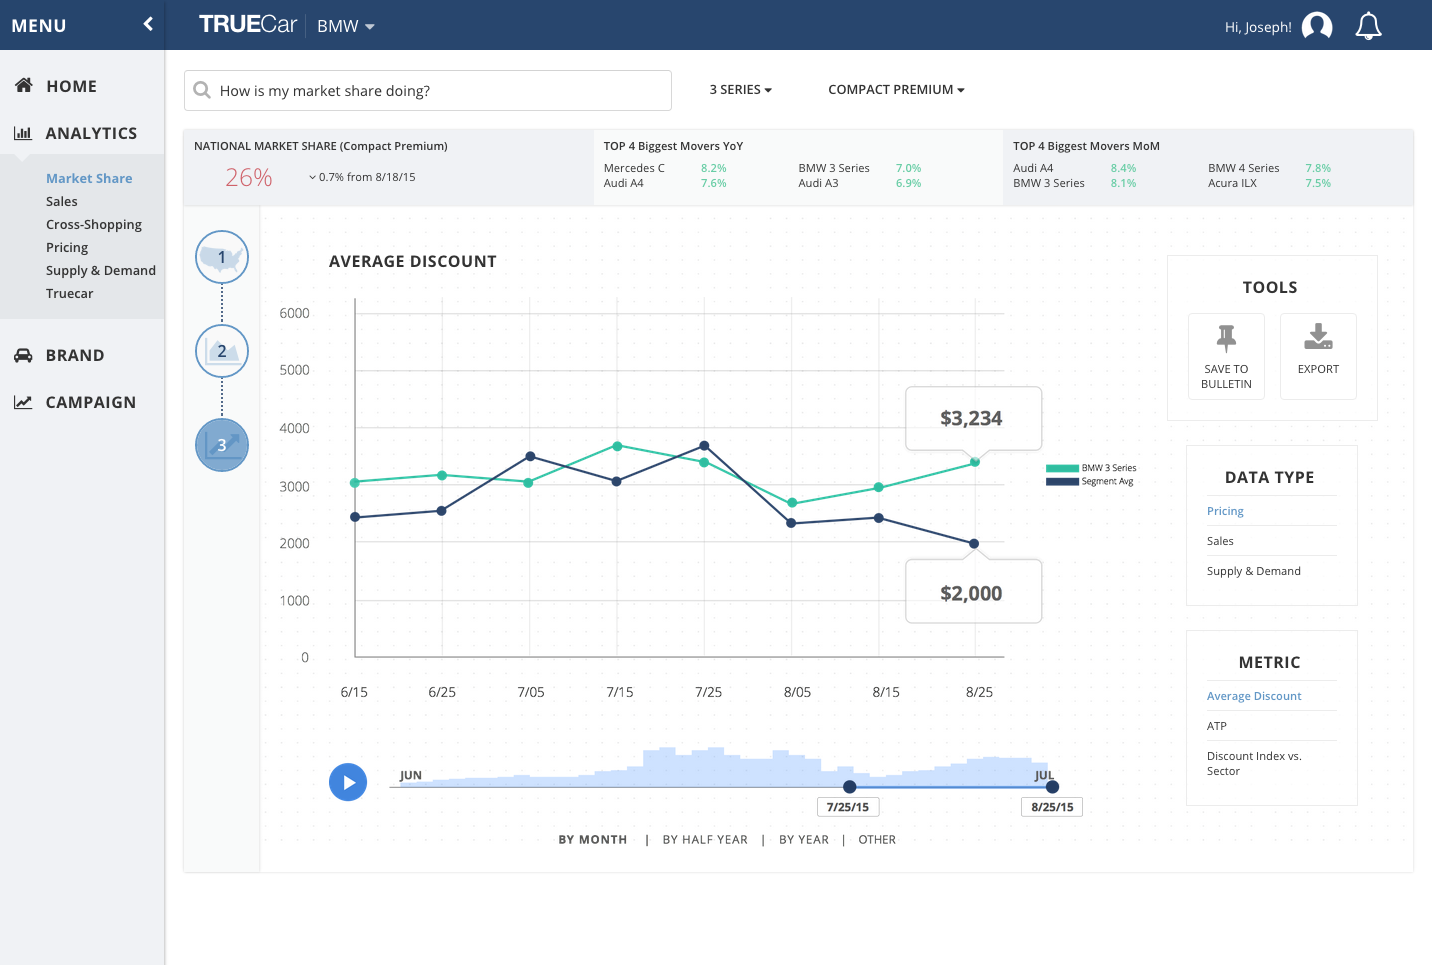Click BMW 4 Series in MoM movers
Screen dimensions: 1432x965
pos(1244,168)
